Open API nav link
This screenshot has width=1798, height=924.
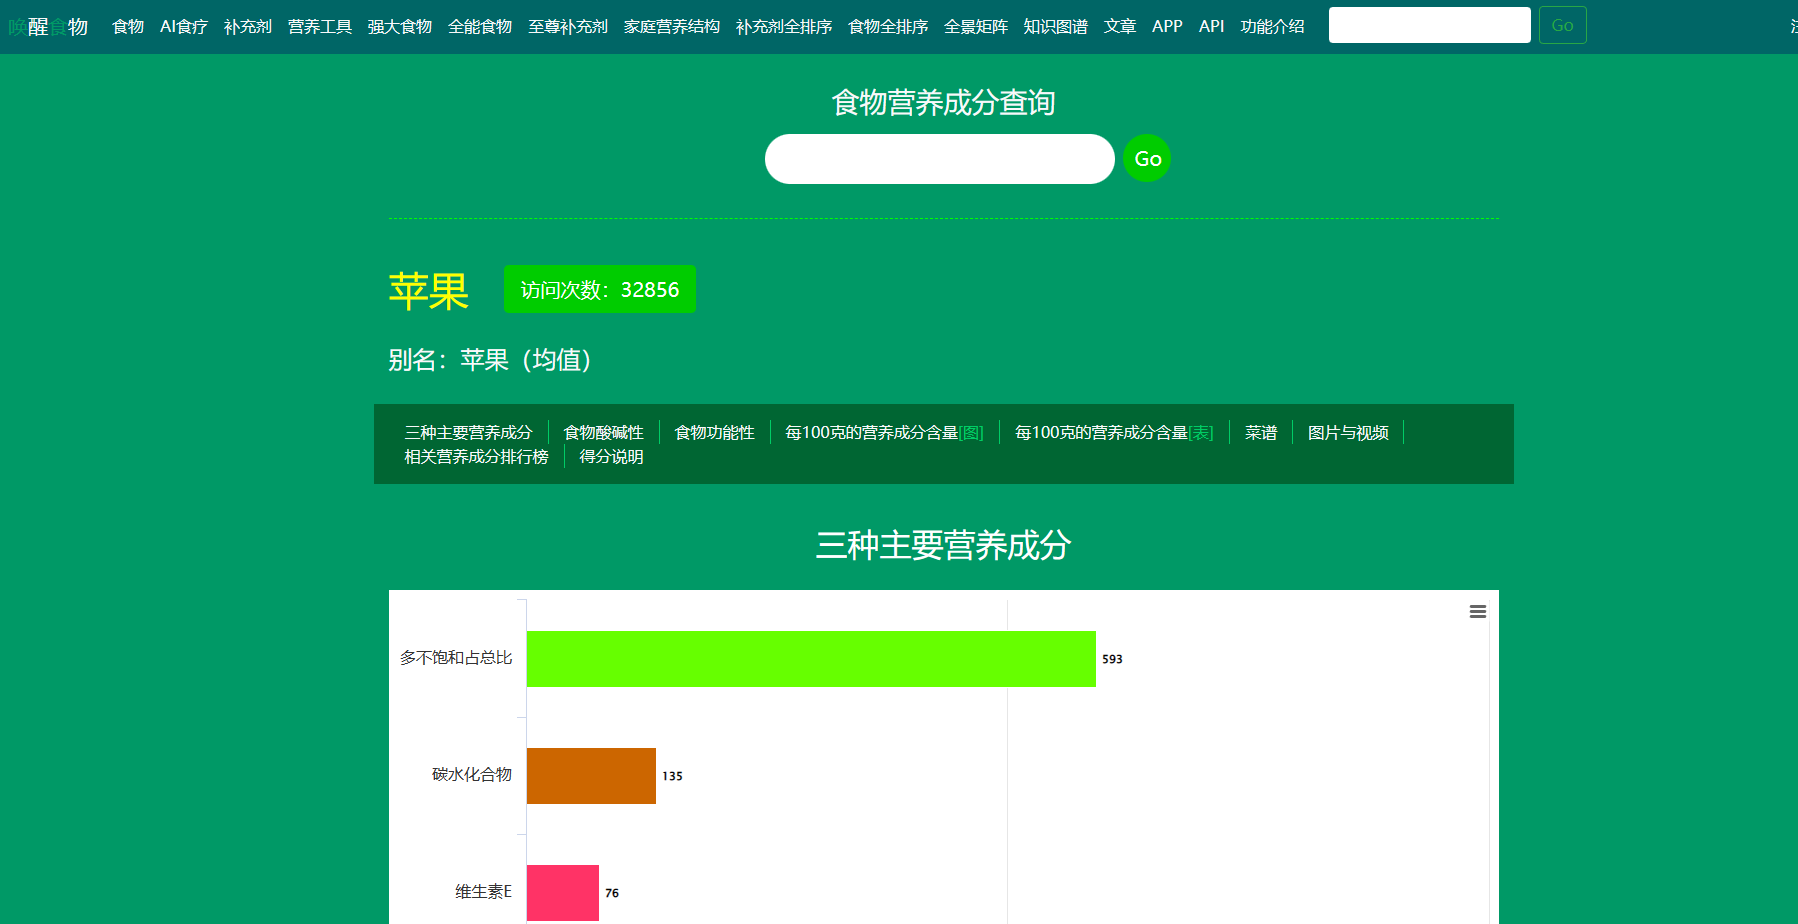point(1212,27)
